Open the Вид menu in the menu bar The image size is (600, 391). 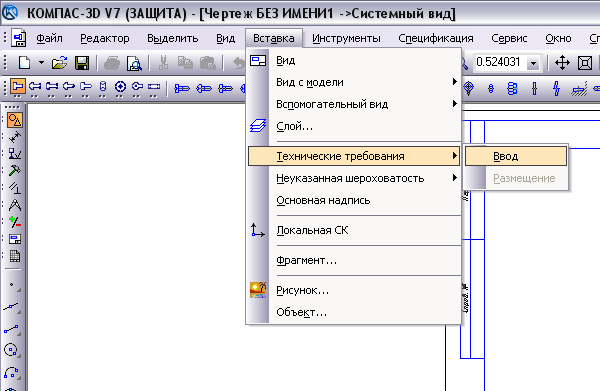click(225, 38)
